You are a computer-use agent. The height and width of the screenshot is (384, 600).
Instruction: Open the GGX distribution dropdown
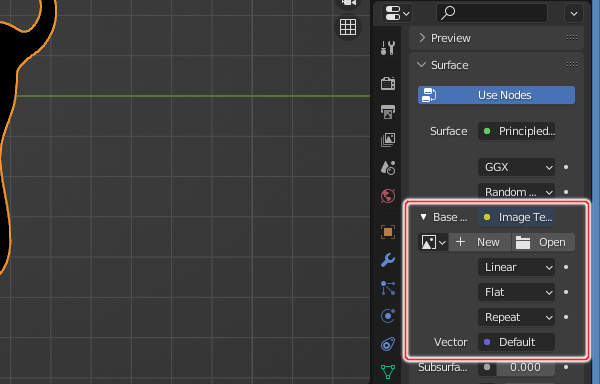[x=517, y=167]
